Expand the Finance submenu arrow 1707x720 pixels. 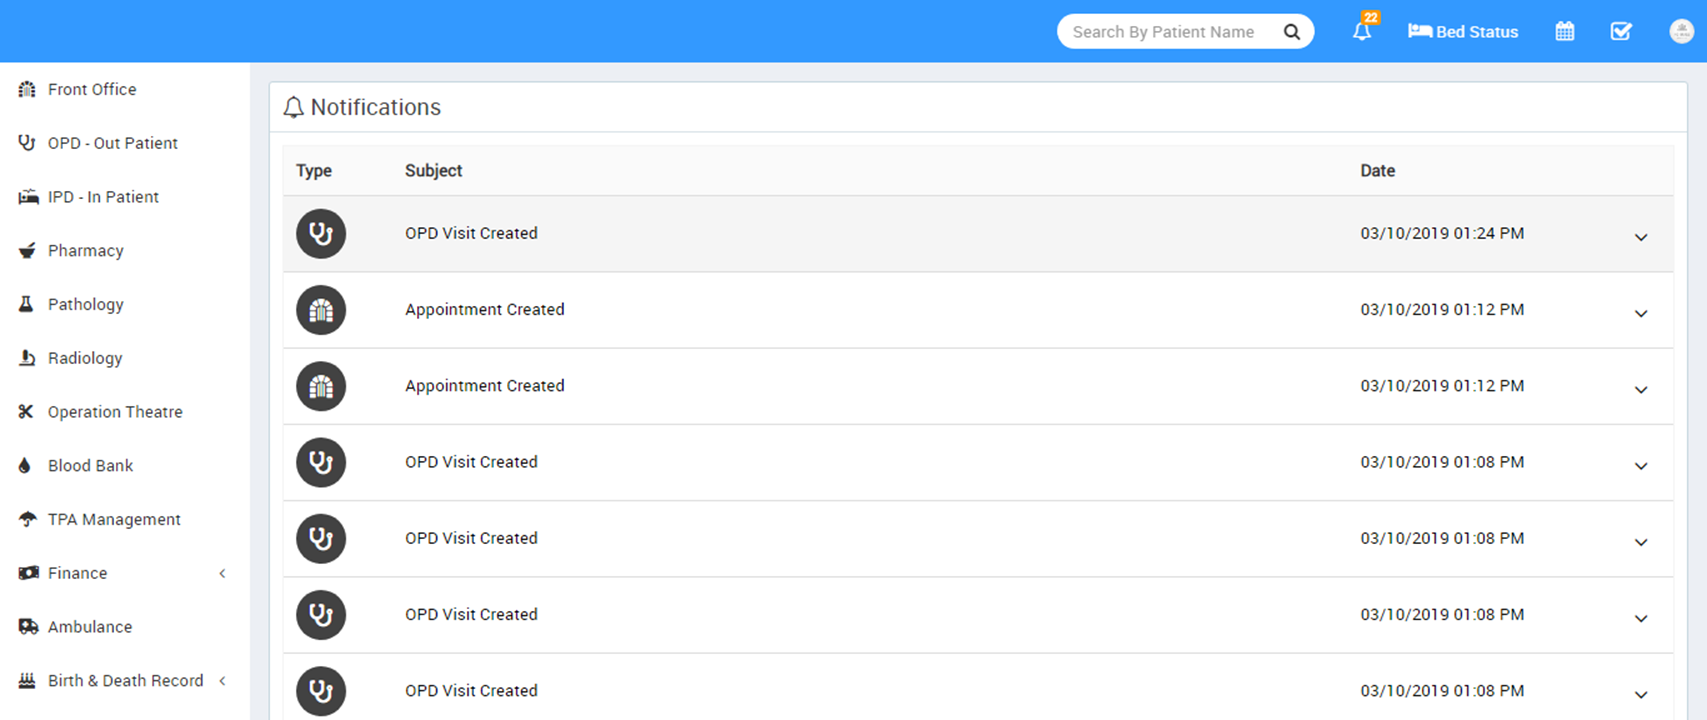coord(222,573)
